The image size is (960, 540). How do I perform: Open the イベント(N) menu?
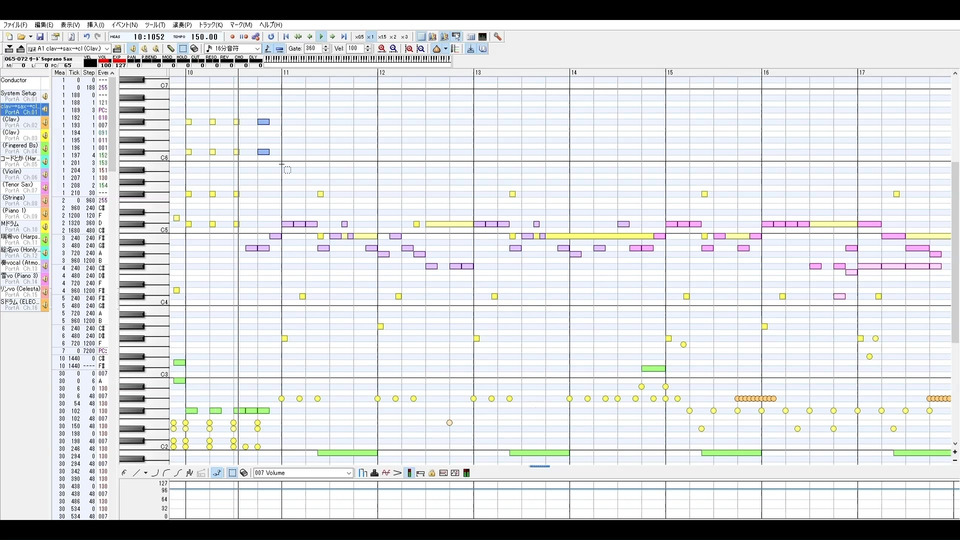tap(124, 25)
